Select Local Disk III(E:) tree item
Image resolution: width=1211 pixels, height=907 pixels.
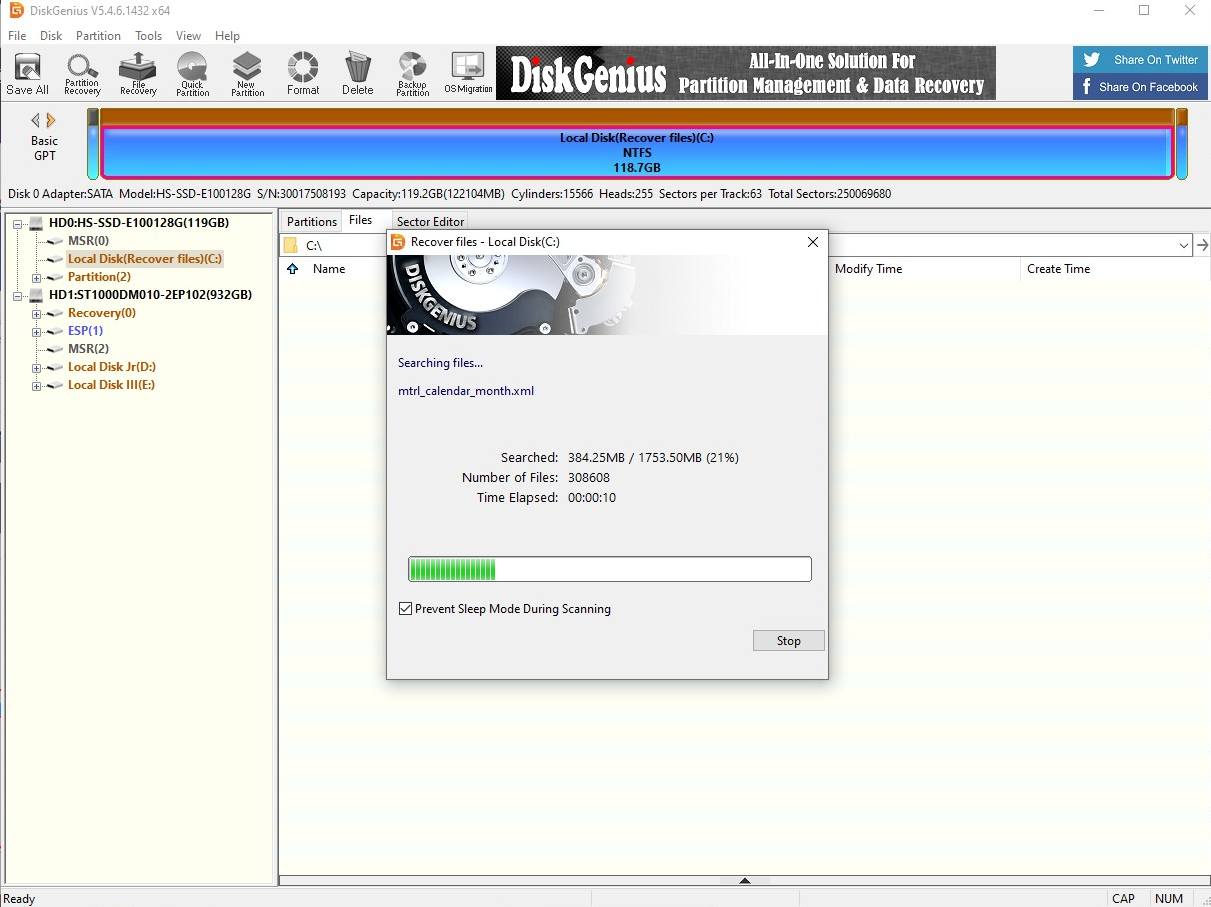(111, 385)
